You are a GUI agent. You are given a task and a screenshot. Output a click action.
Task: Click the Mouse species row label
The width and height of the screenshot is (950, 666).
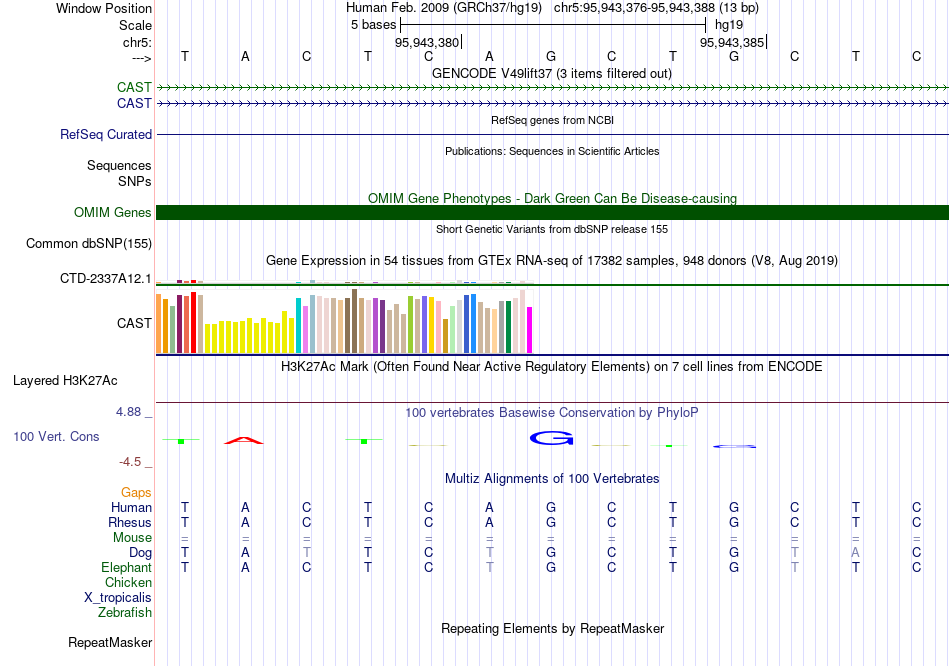click(x=132, y=538)
